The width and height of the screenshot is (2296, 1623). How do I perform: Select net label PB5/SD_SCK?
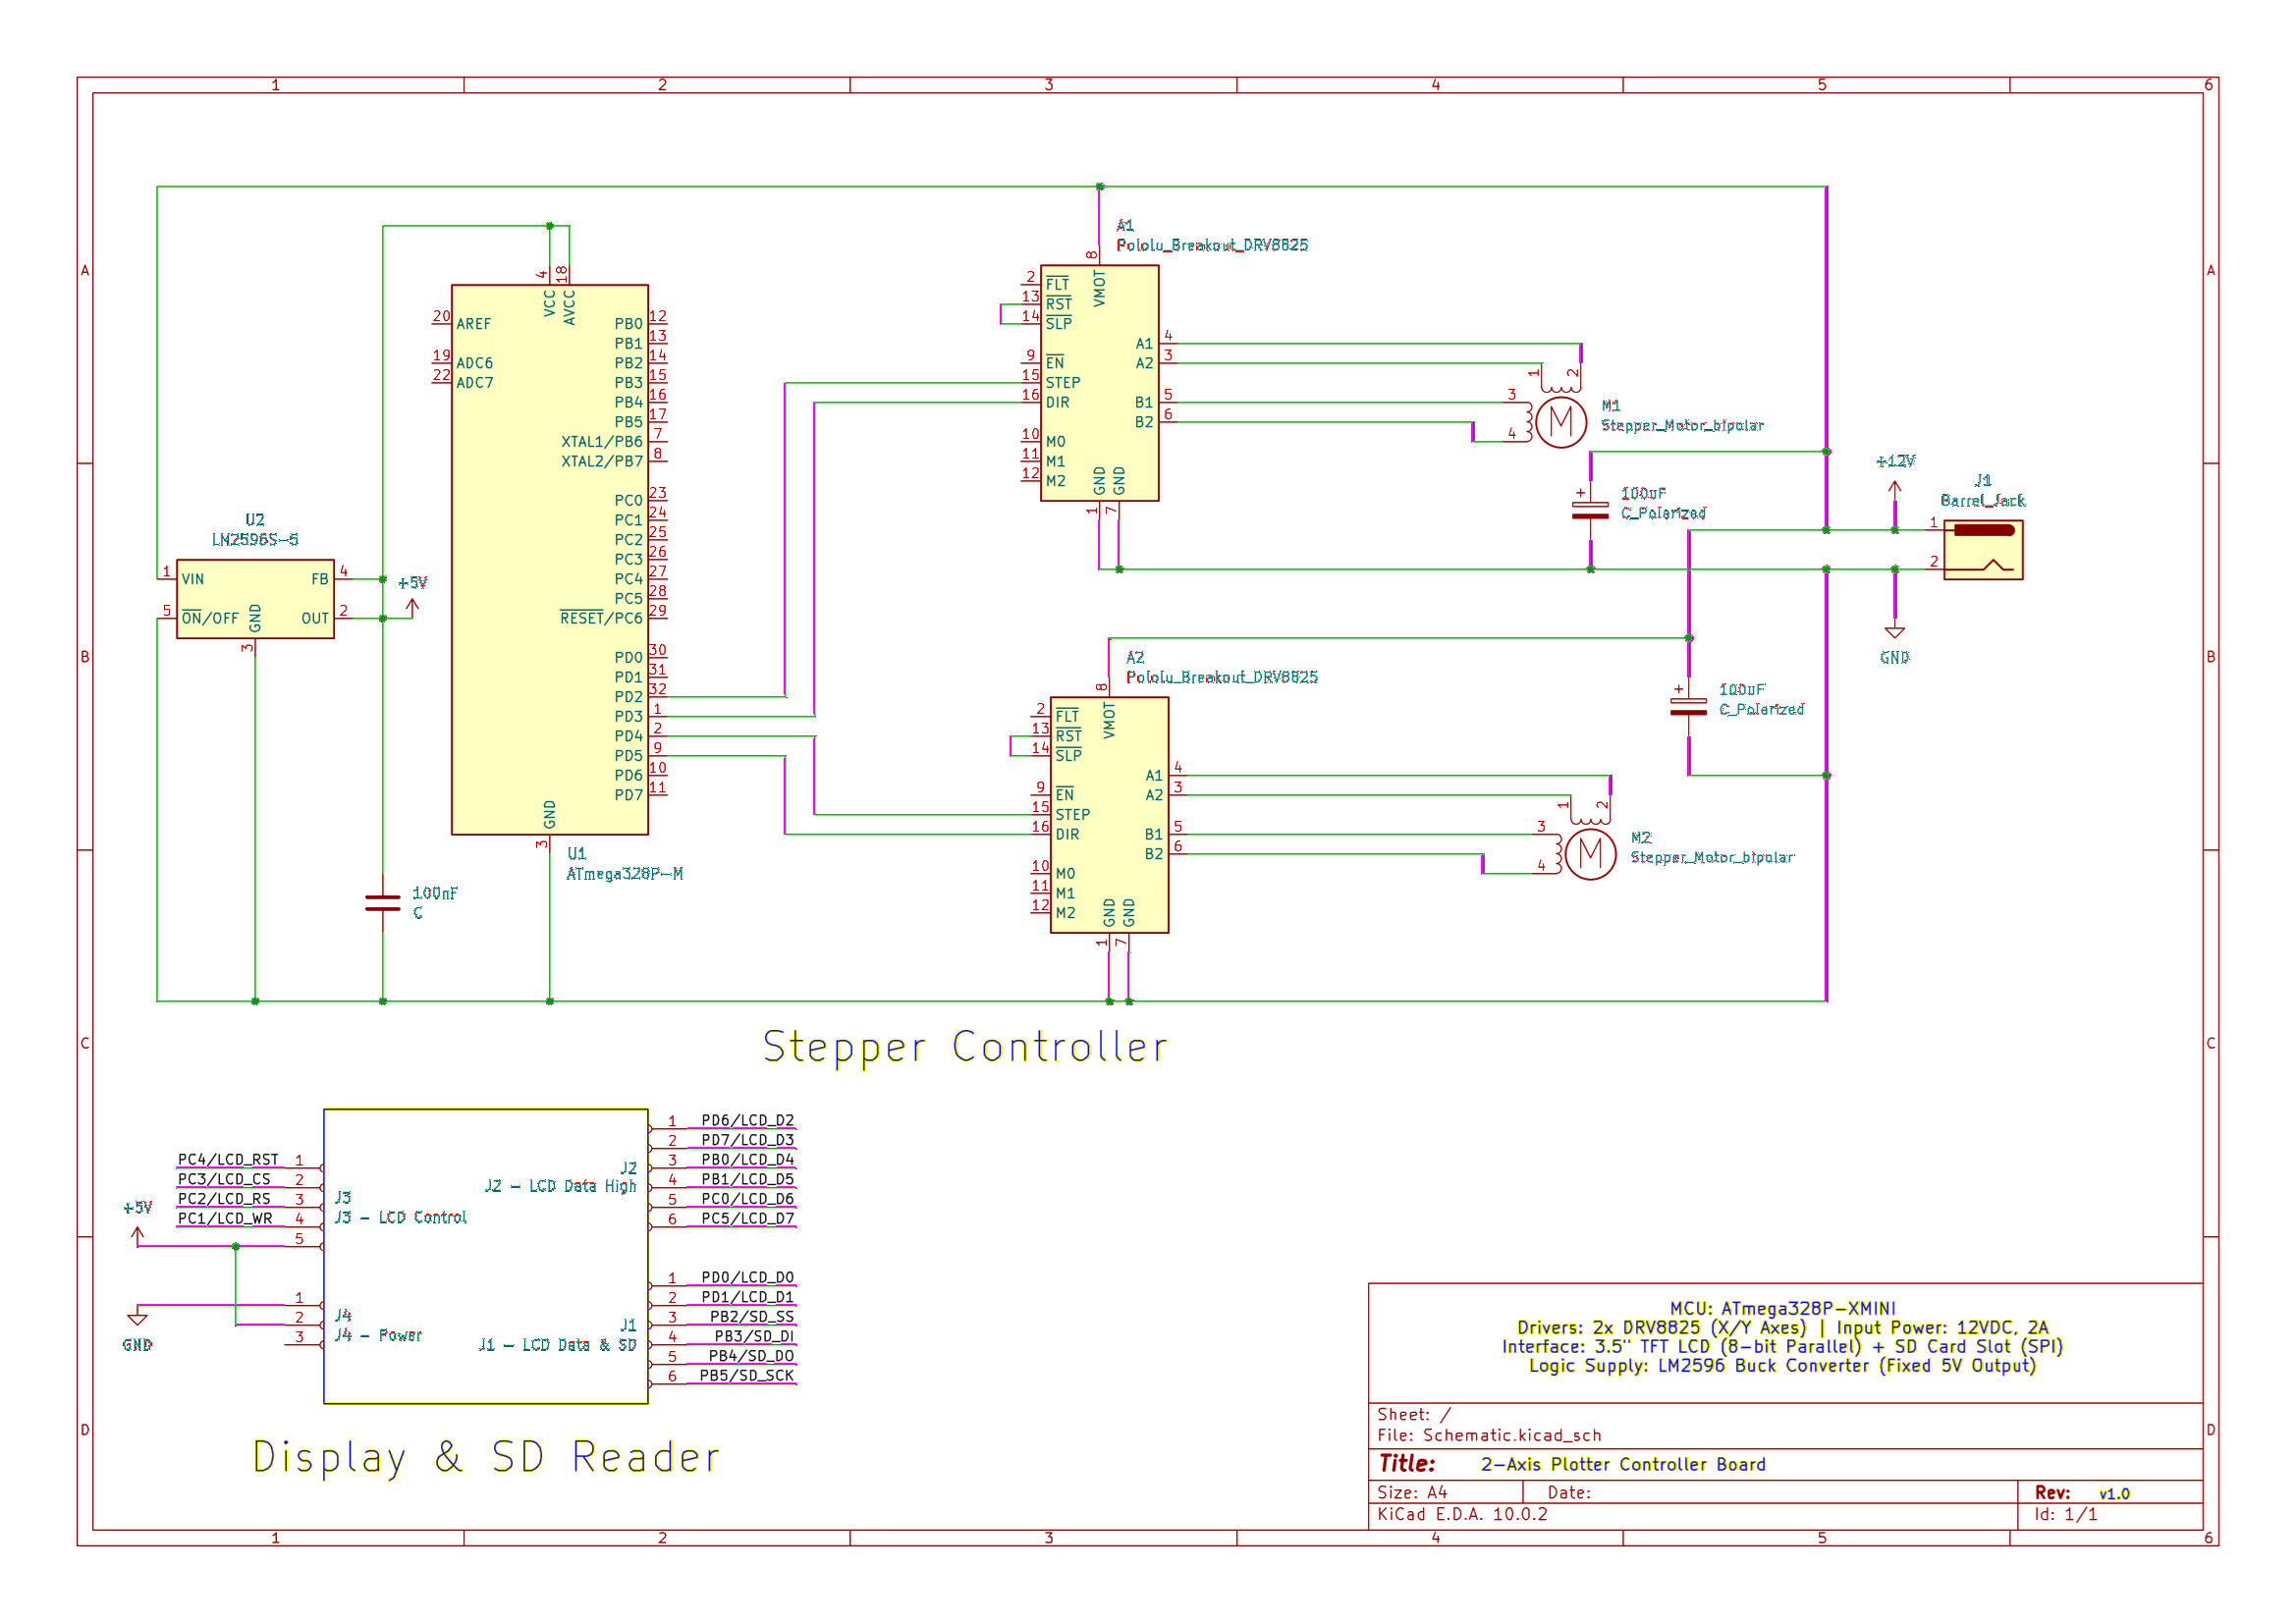pos(747,1375)
